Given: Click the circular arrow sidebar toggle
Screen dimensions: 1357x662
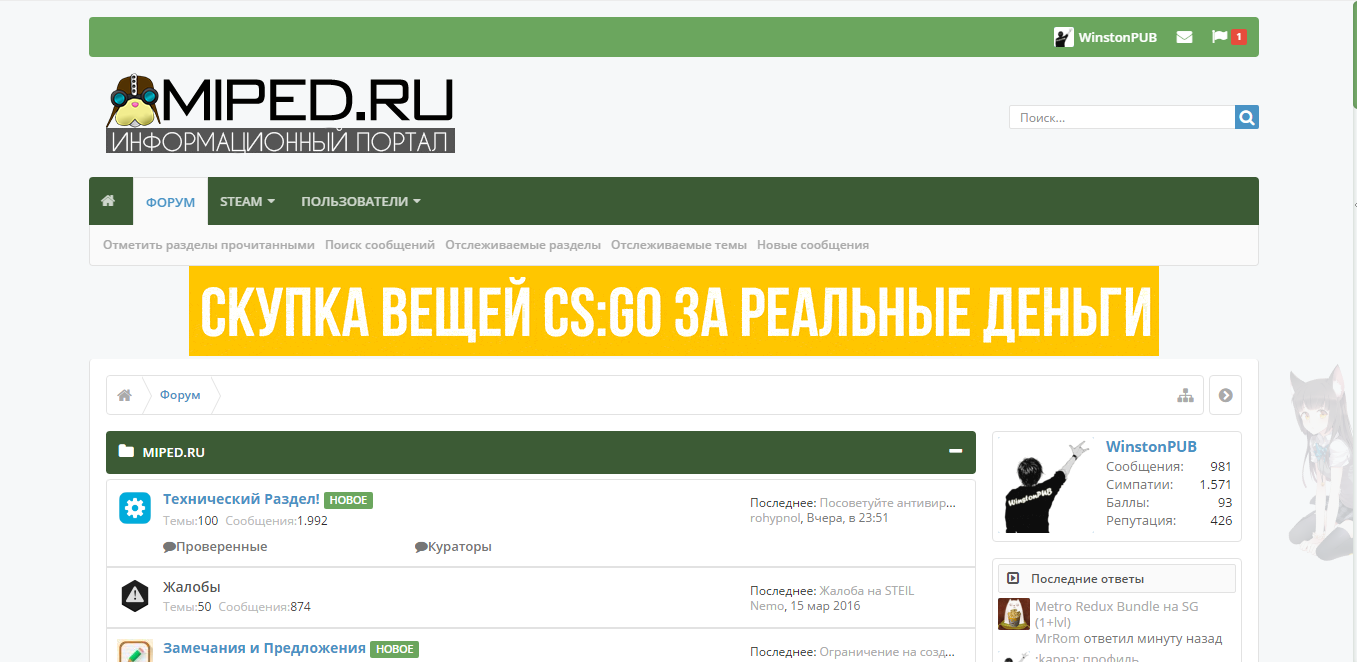Looking at the screenshot, I should click(x=1225, y=395).
